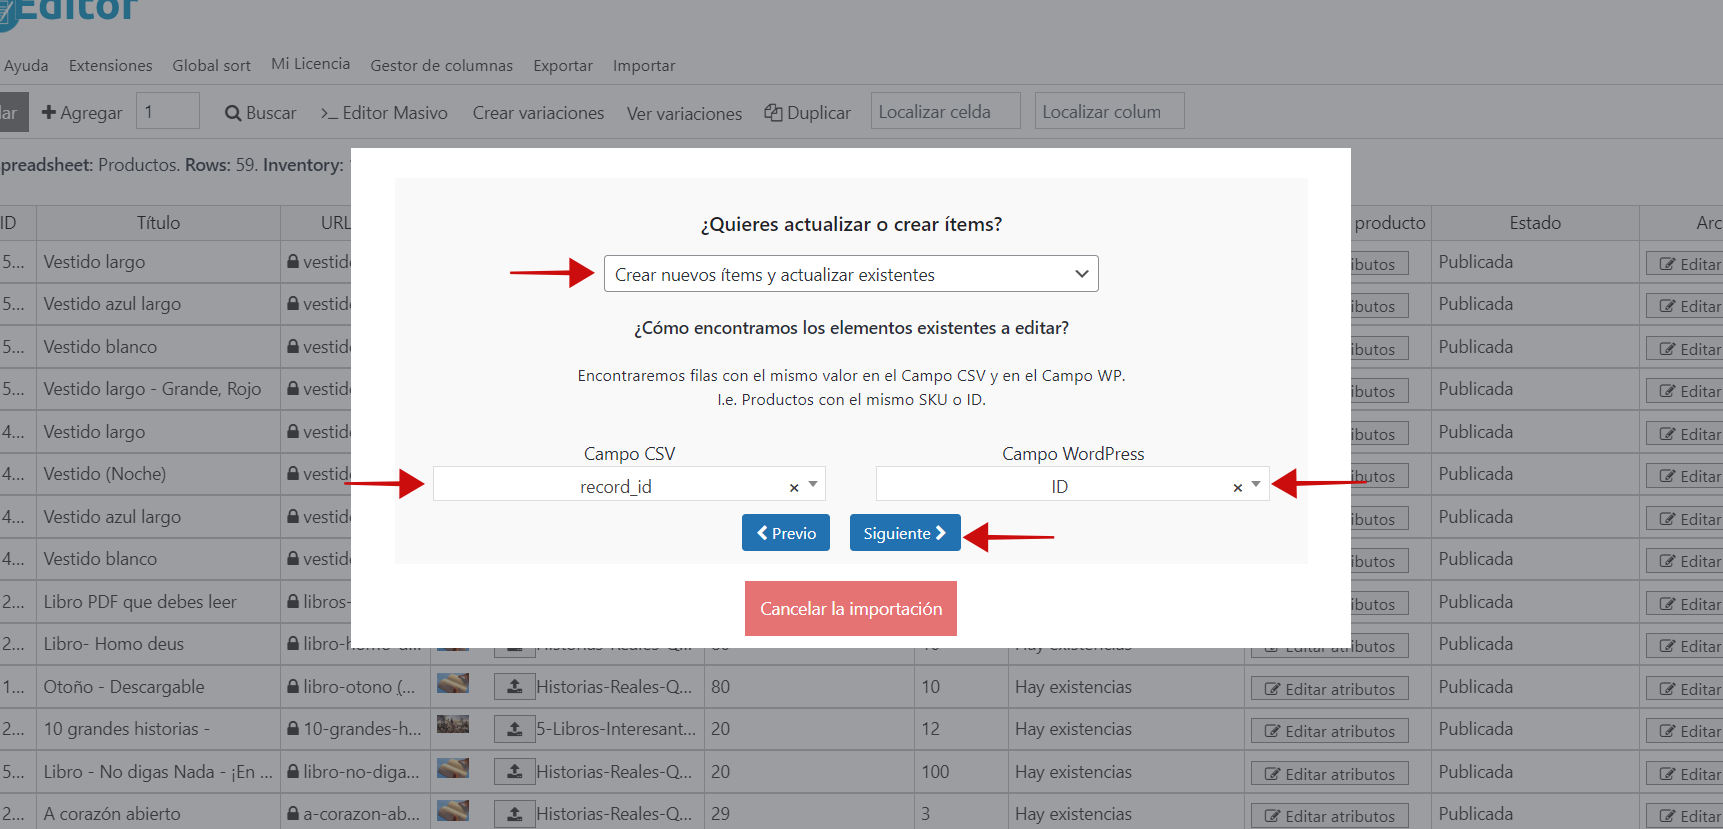
Task: Clear the ID WordPress field with its x icon
Action: (1237, 488)
